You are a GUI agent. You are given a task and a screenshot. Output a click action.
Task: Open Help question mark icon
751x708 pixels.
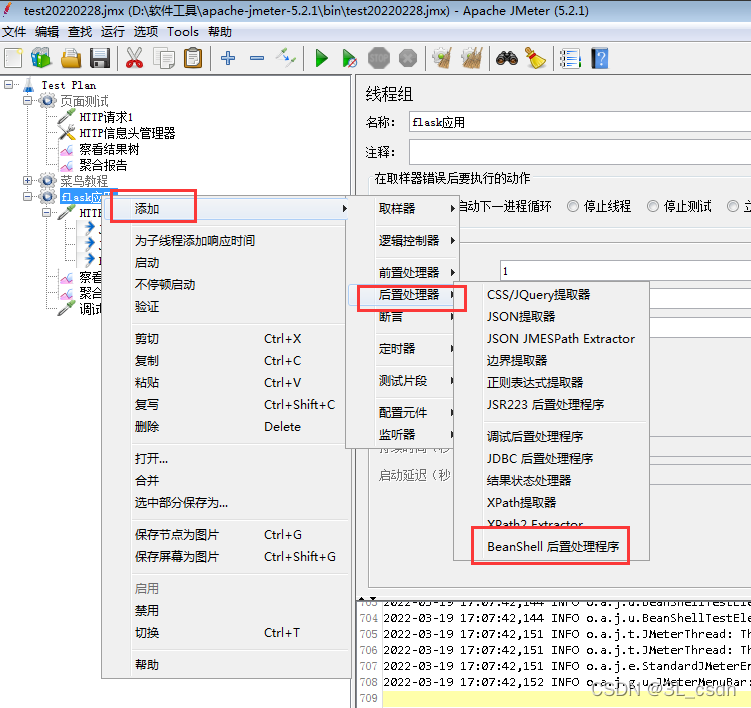pos(600,58)
